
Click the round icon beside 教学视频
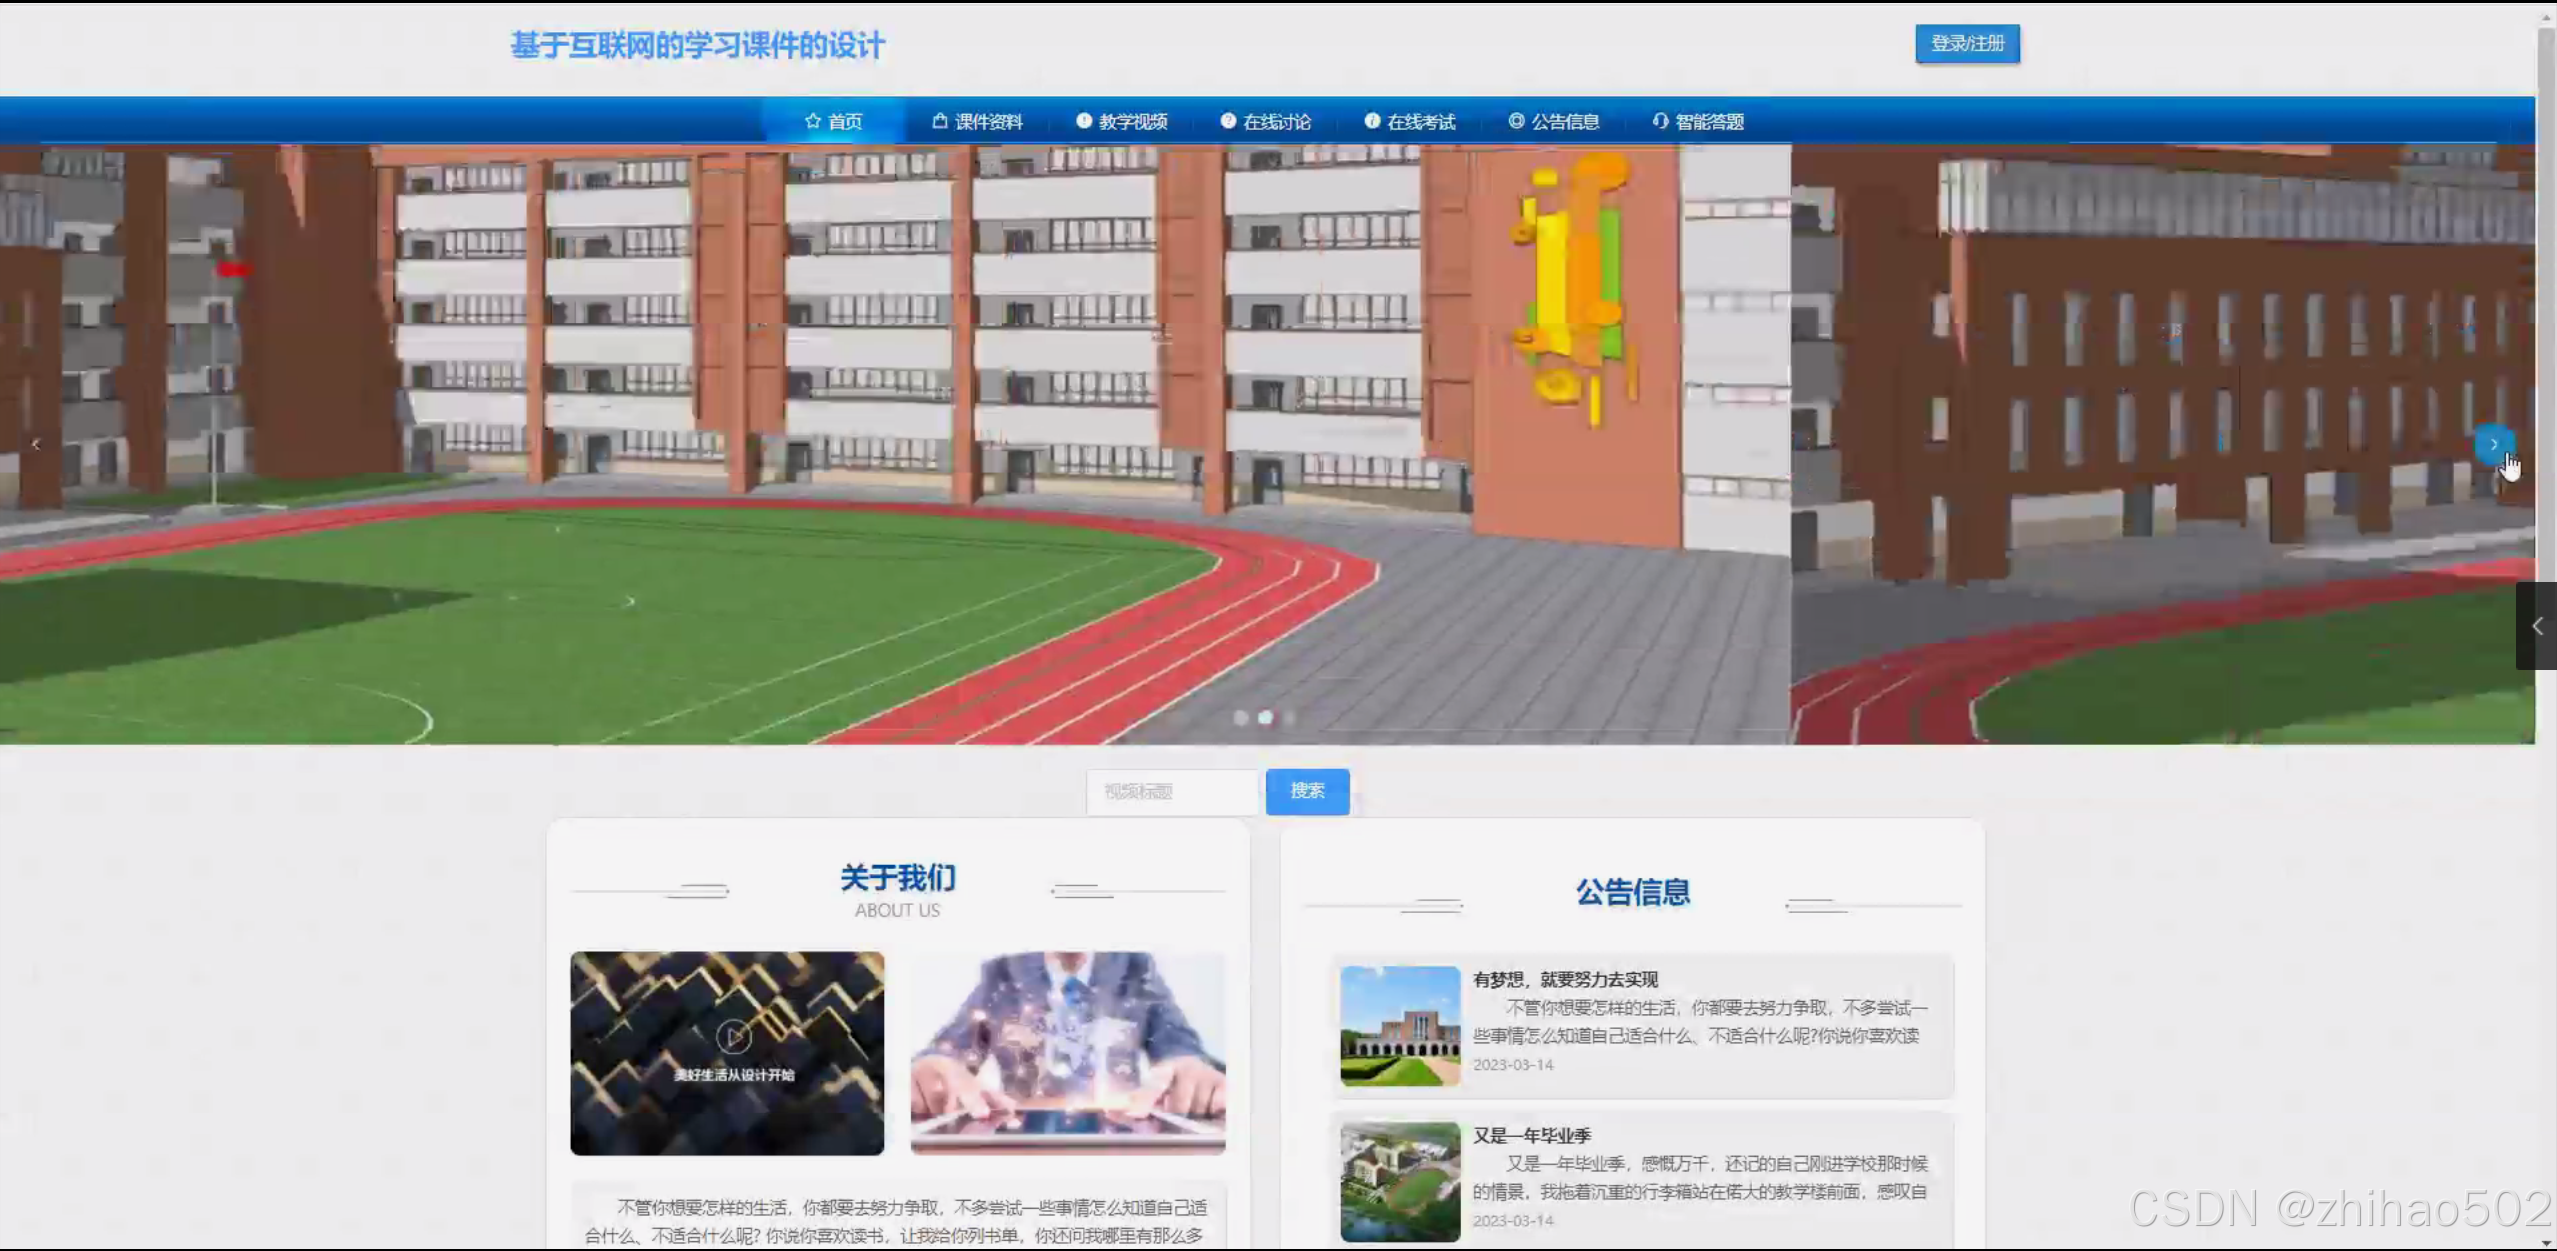(1083, 121)
